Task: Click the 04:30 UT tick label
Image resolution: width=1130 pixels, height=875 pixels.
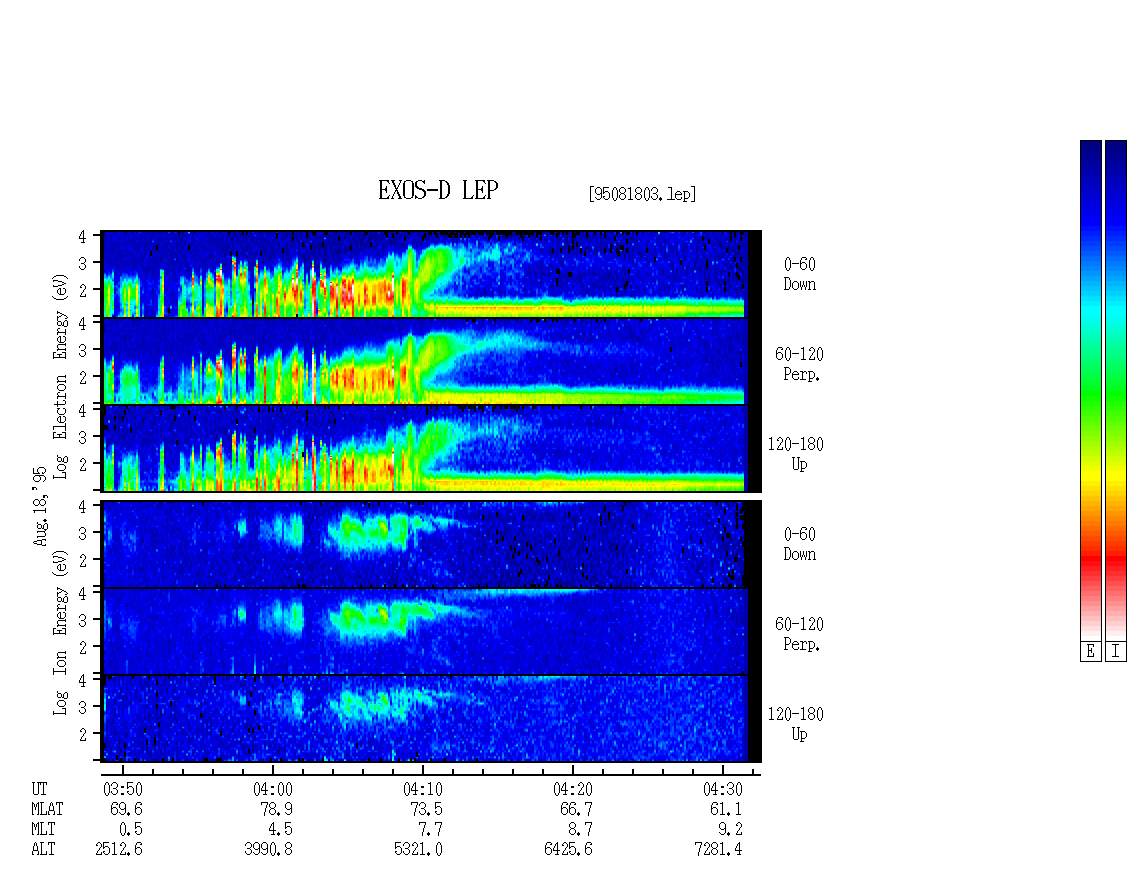Action: point(722,789)
